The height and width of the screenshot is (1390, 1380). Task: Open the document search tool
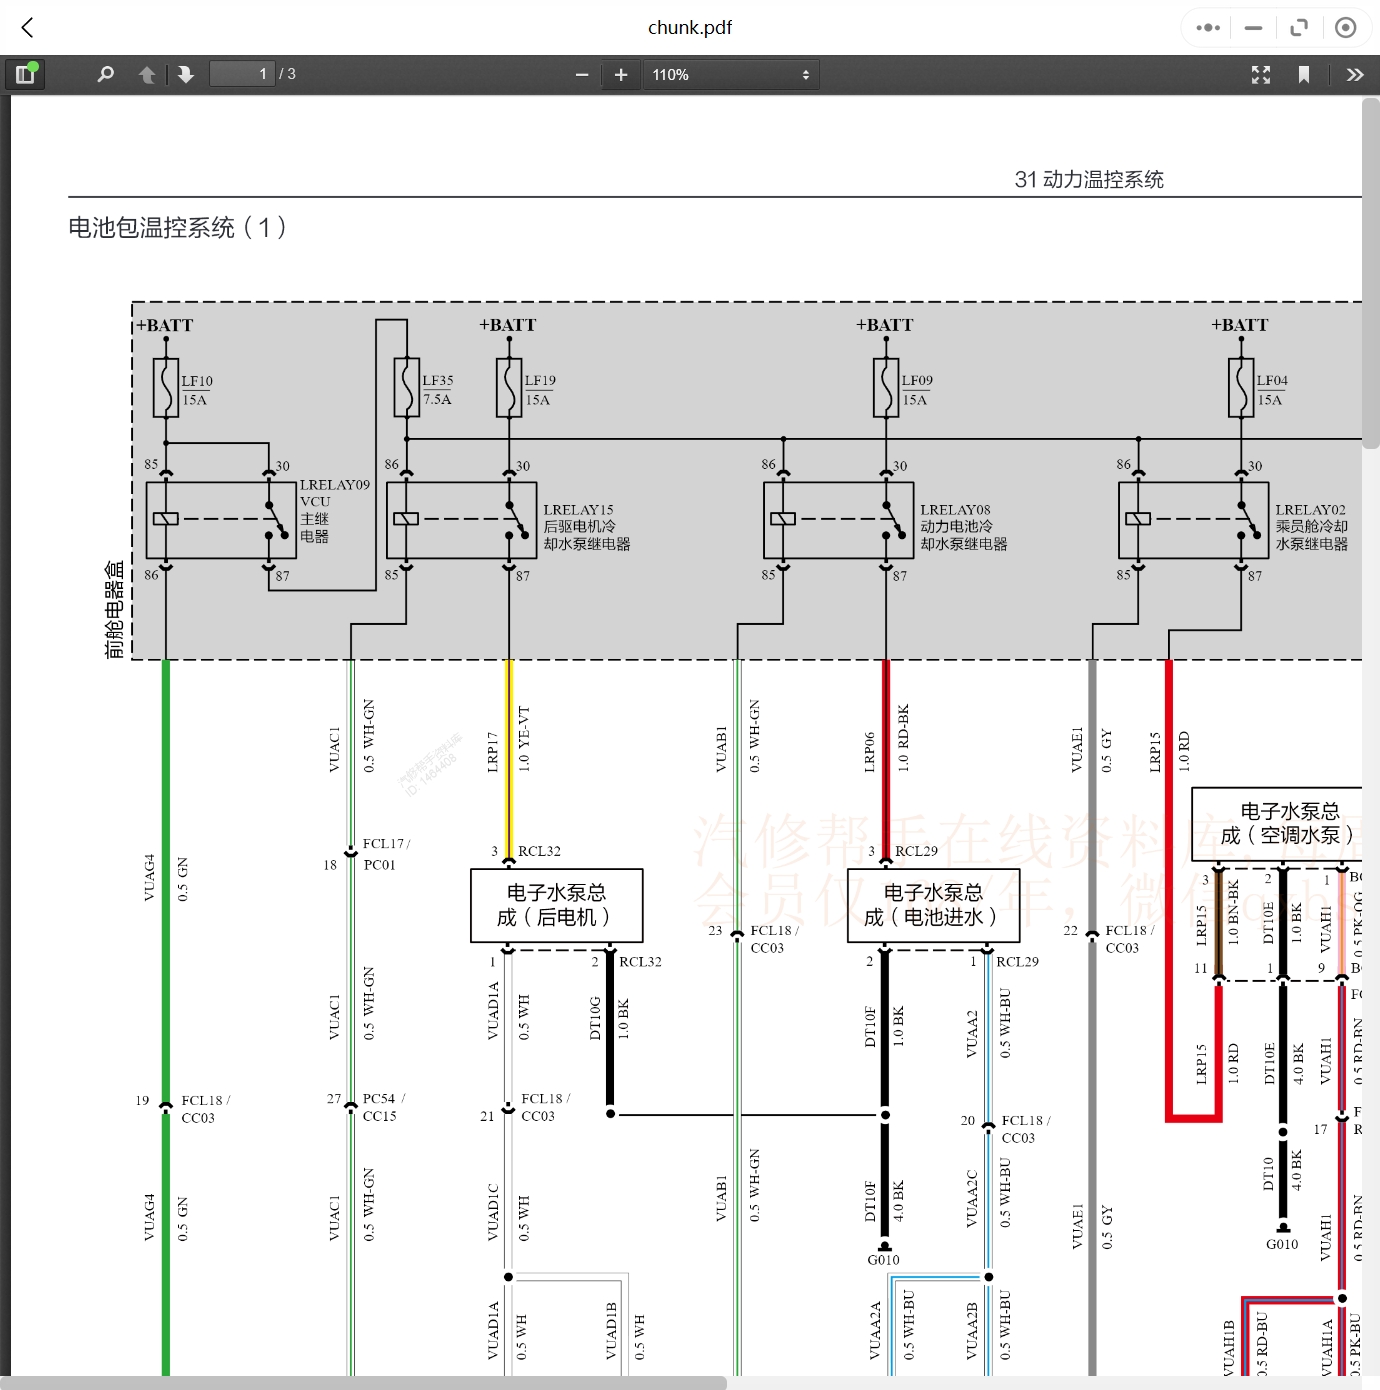[104, 73]
